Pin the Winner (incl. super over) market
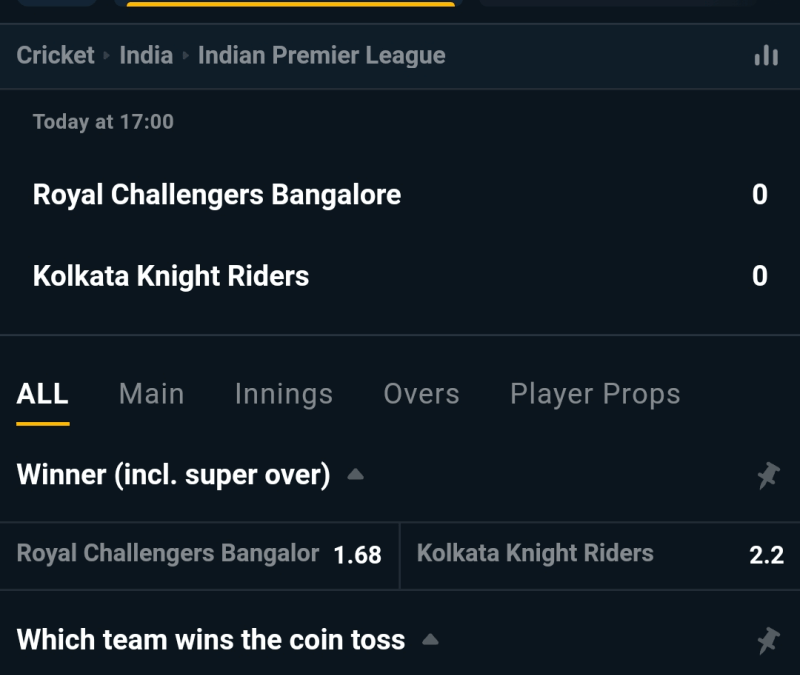 click(x=768, y=475)
